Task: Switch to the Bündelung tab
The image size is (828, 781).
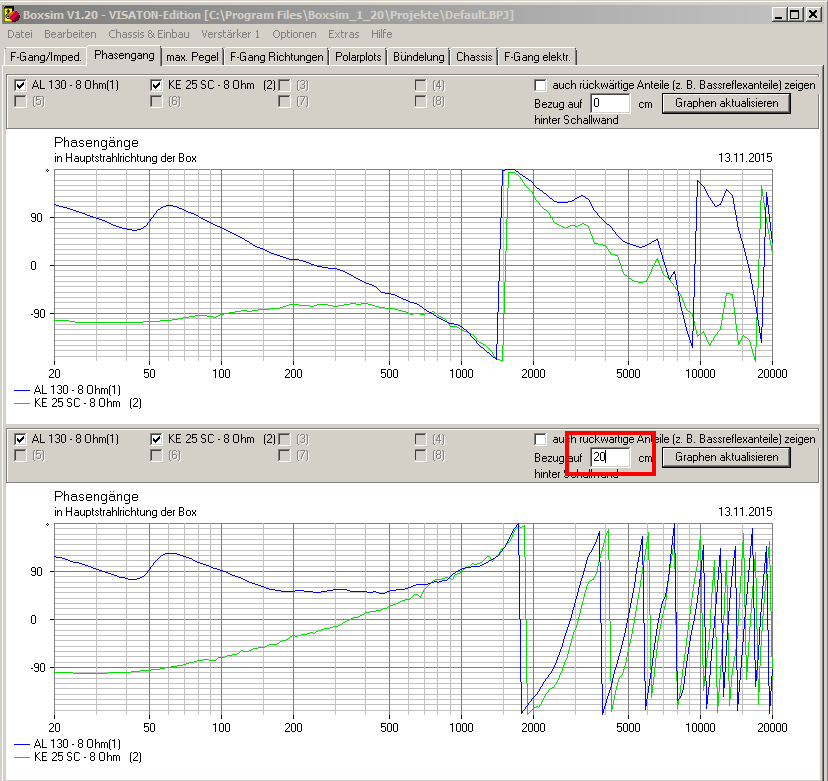Action: pyautogui.click(x=418, y=57)
